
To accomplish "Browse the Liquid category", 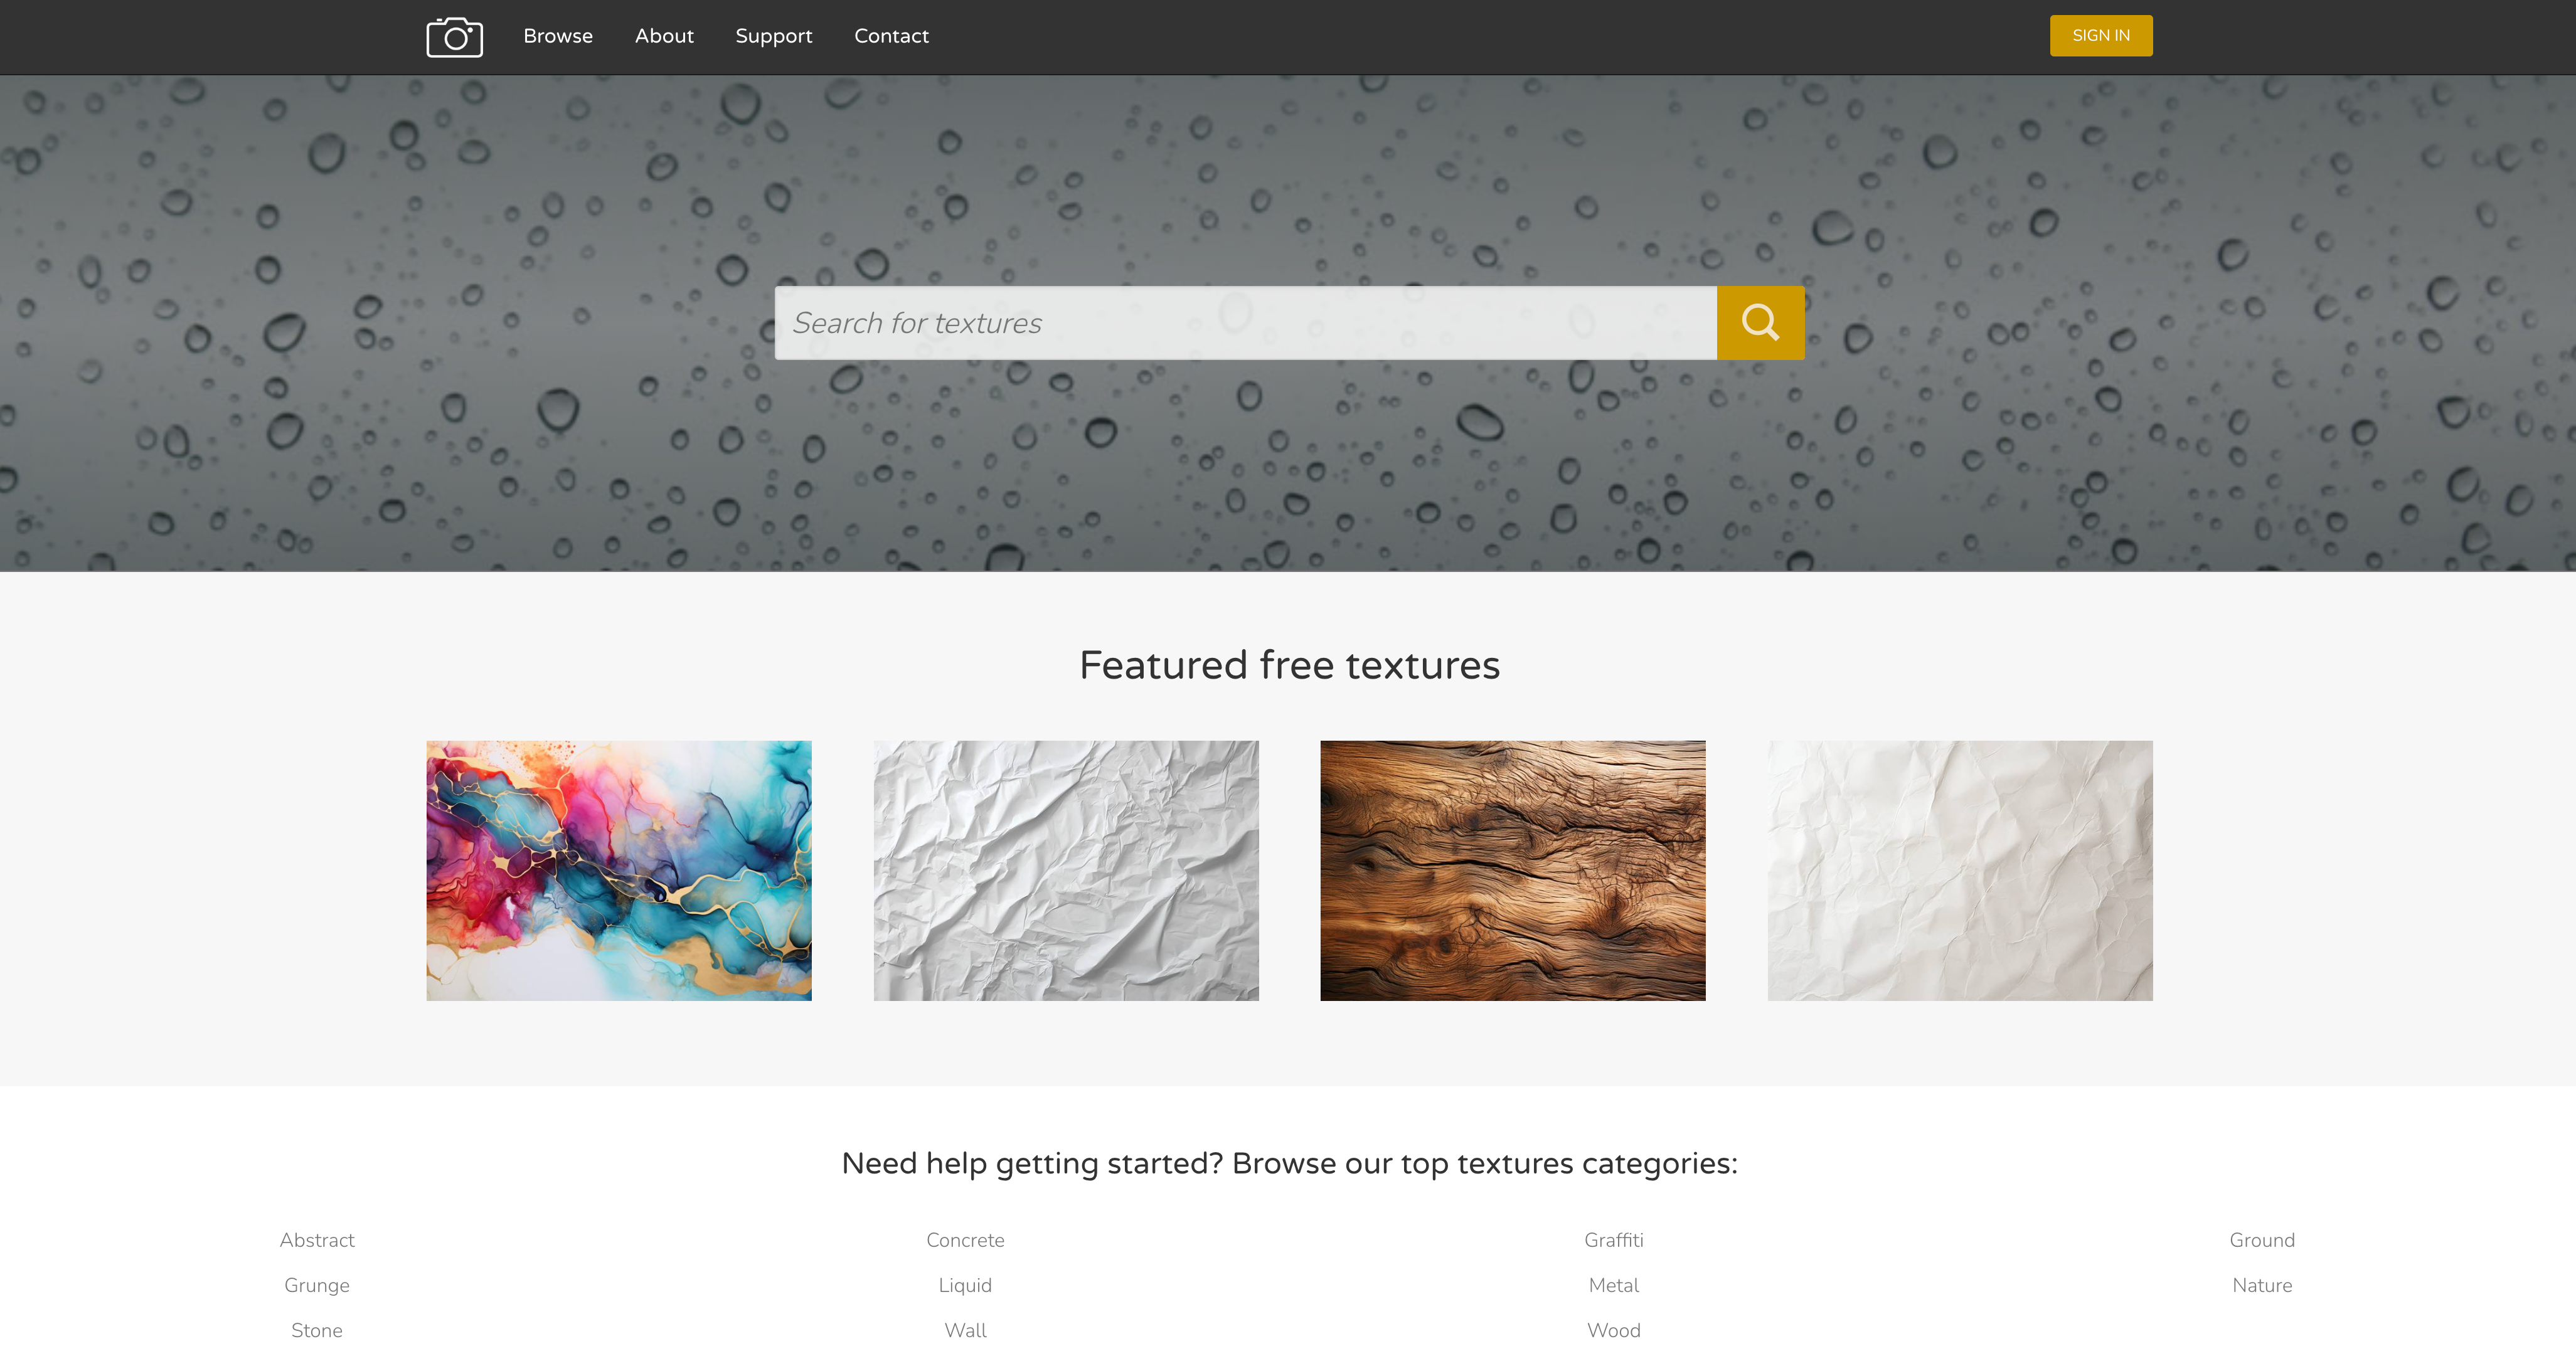I will [x=965, y=1285].
